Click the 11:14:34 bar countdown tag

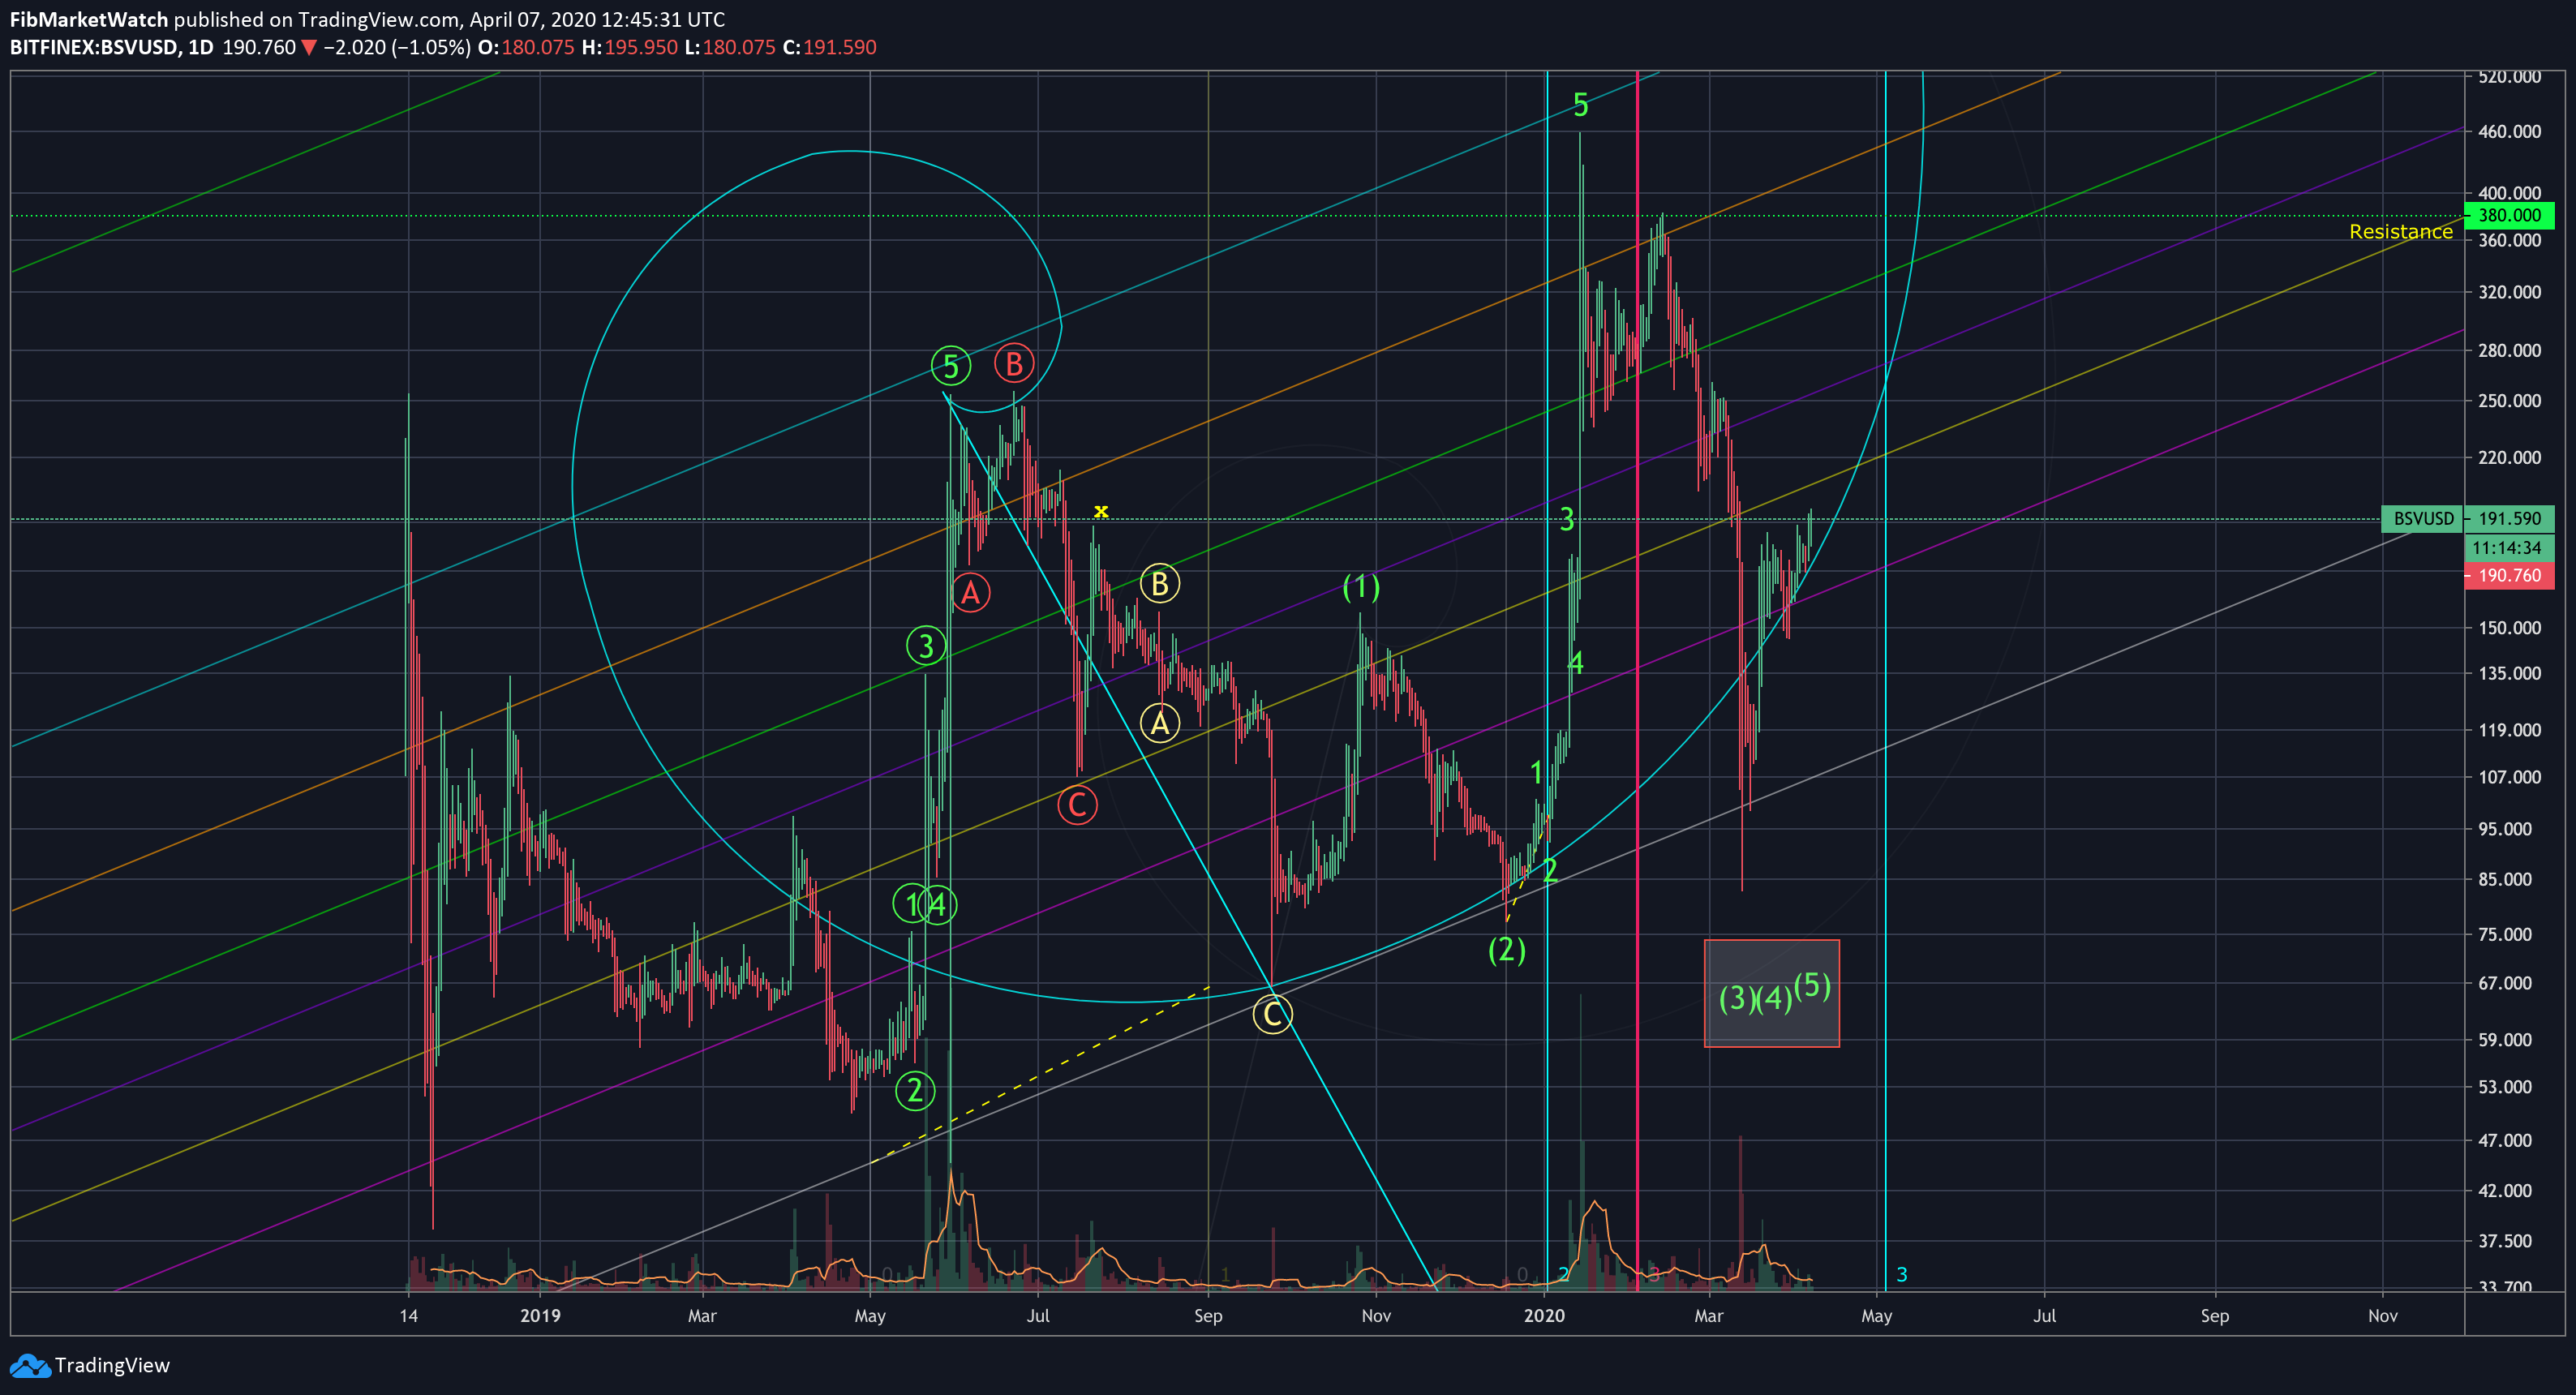[x=2509, y=548]
